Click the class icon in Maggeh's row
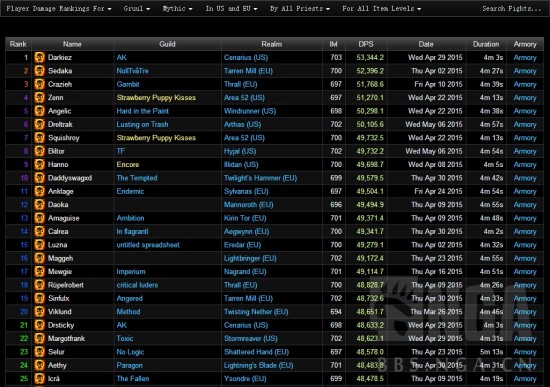 point(39,258)
